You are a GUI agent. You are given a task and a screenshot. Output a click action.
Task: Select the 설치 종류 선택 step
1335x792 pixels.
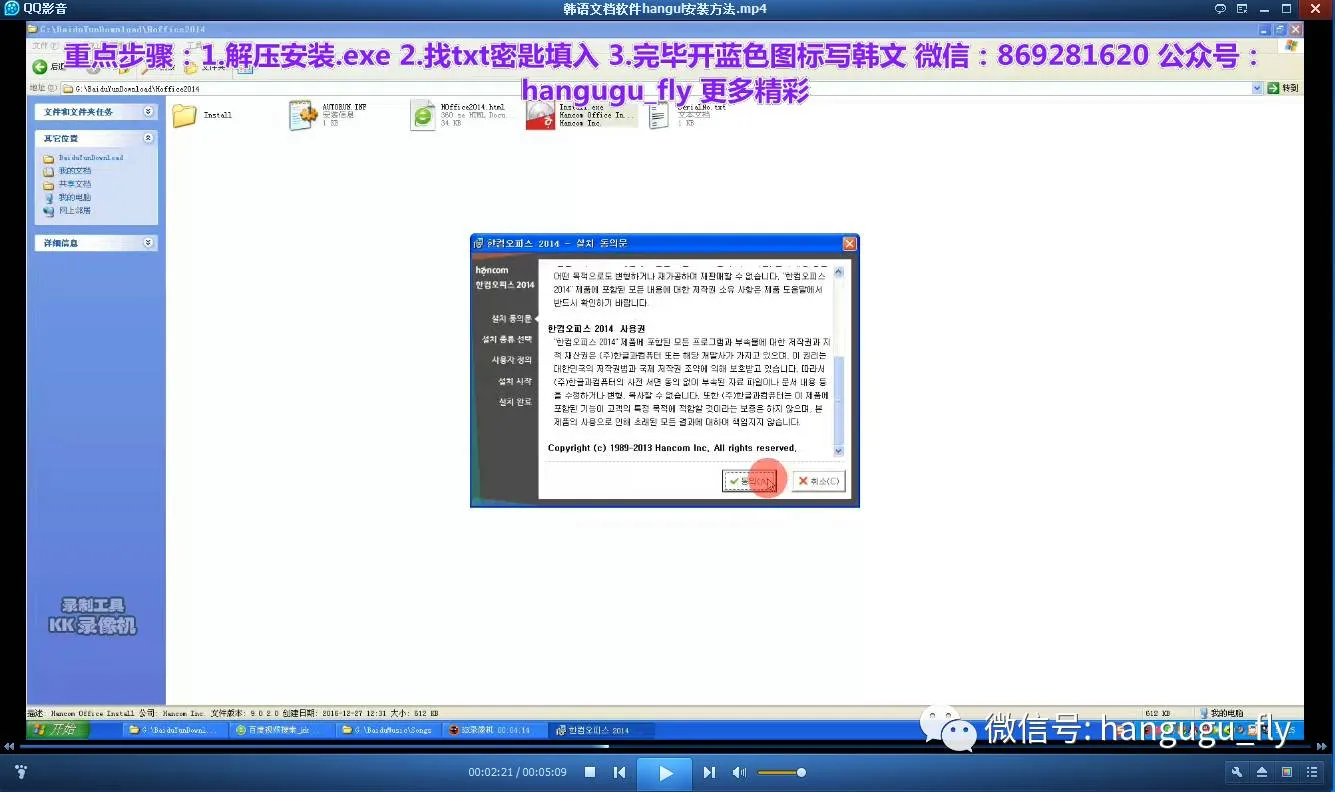pyautogui.click(x=507, y=339)
